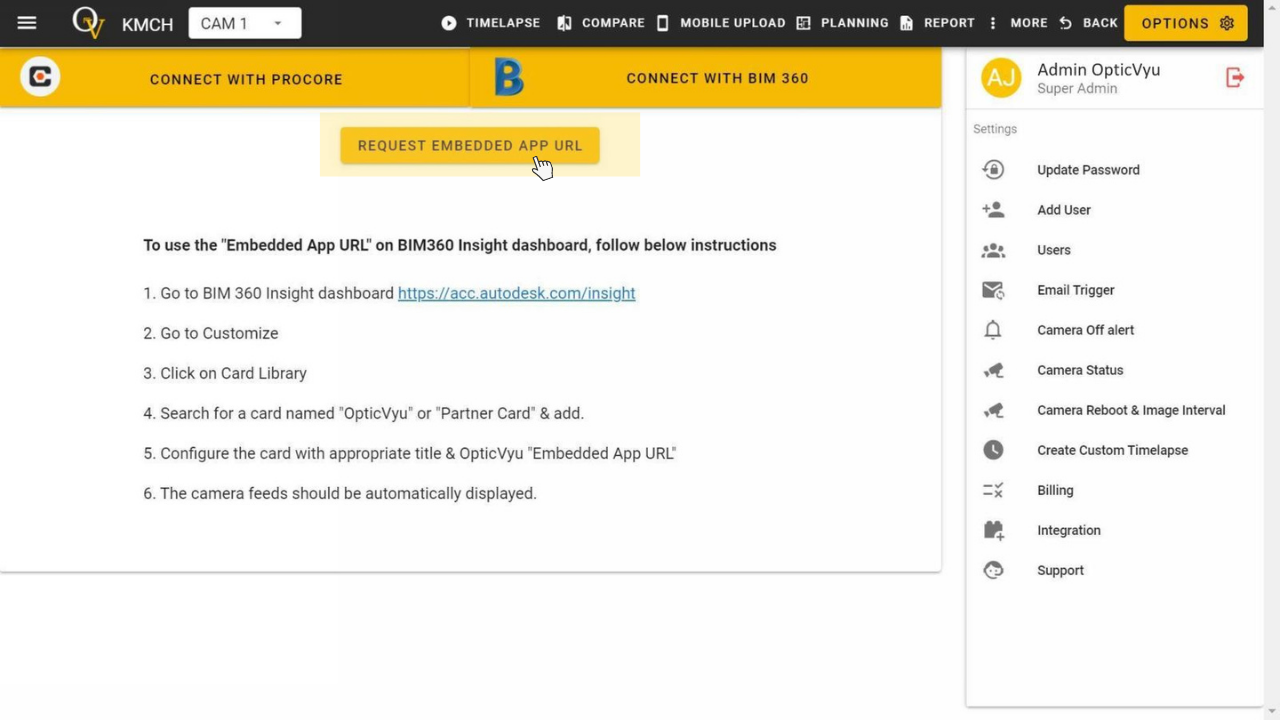Open the hamburger navigation menu
Viewport: 1280px width, 720px height.
click(27, 23)
